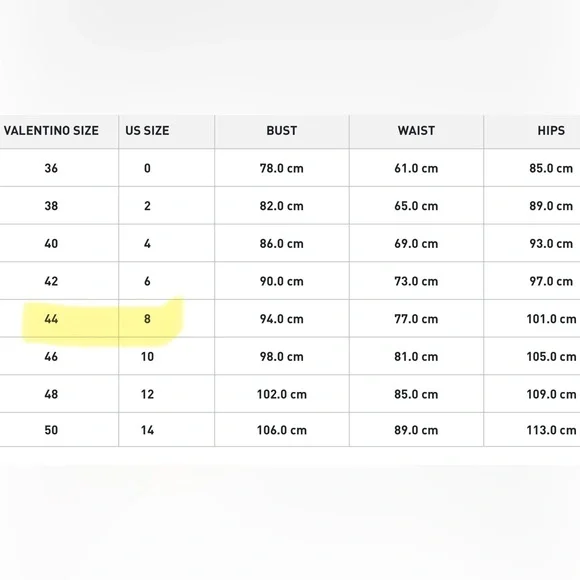Select the 77.0 cm waist value

416,319
